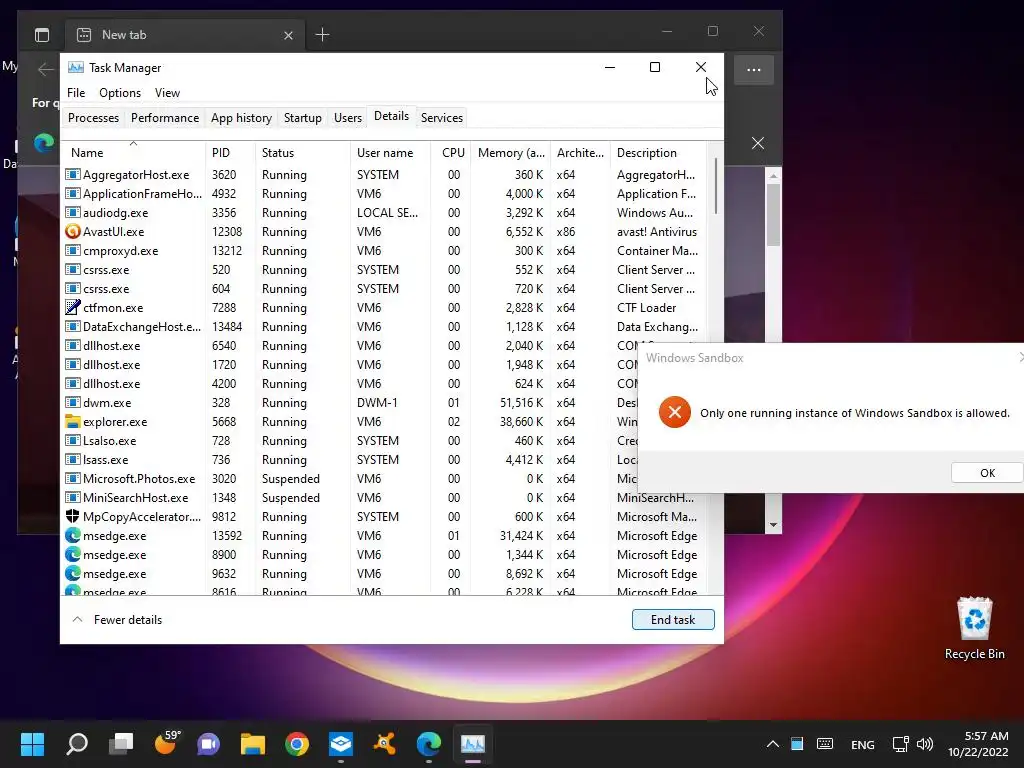Open the volume tray icon
Screen dimensions: 1024x768
click(925, 744)
